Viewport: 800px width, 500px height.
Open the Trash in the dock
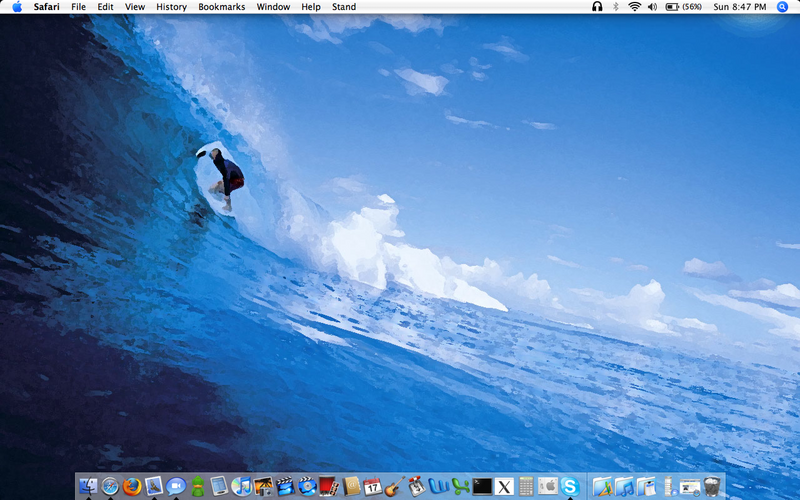712,487
